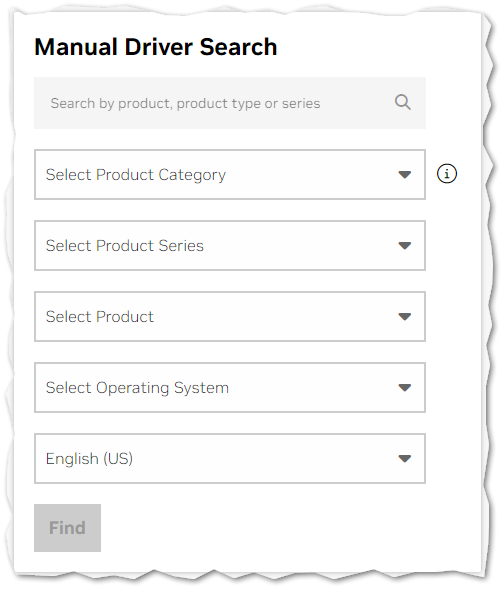The width and height of the screenshot is (503, 589).
Task: Click the info icon beside Product Category
Action: click(x=447, y=174)
